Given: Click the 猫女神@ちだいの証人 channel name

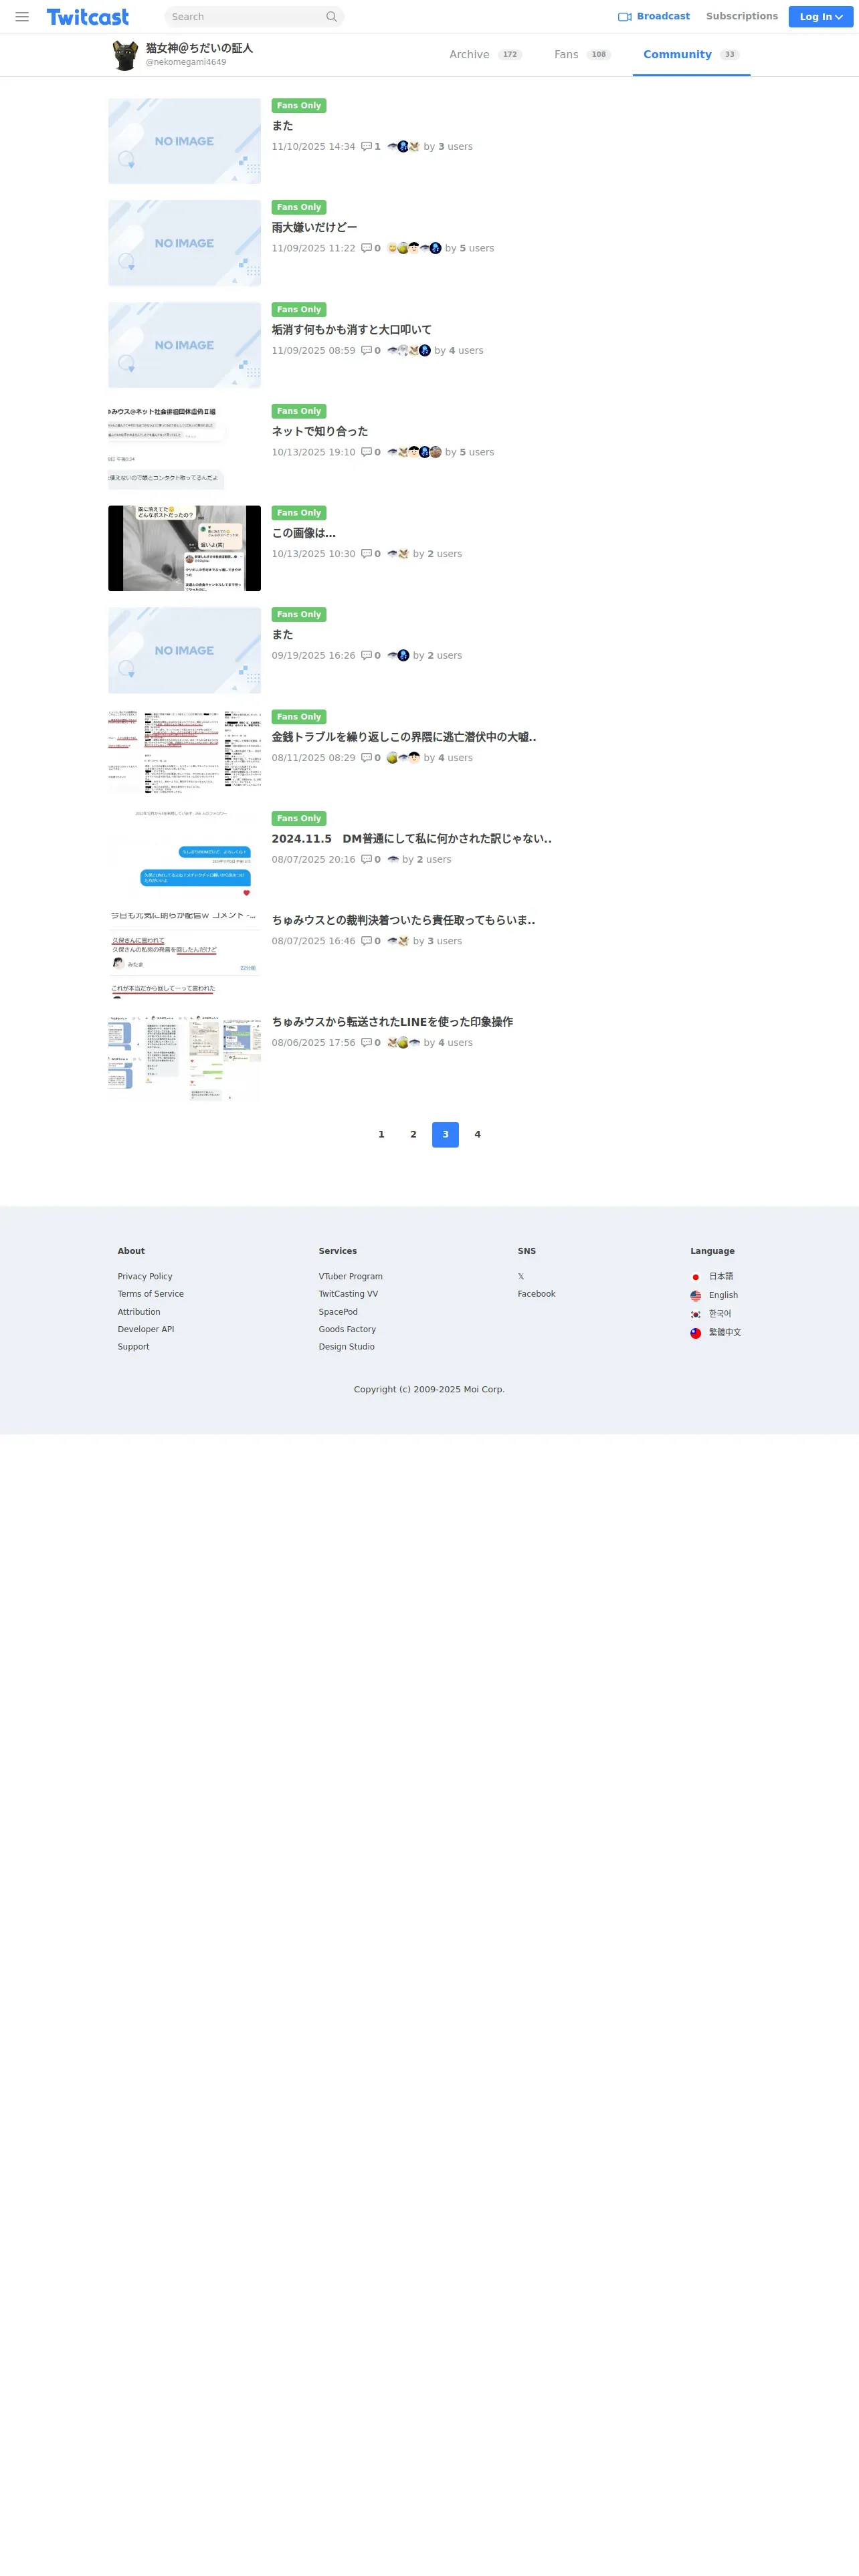Looking at the screenshot, I should click(x=199, y=49).
